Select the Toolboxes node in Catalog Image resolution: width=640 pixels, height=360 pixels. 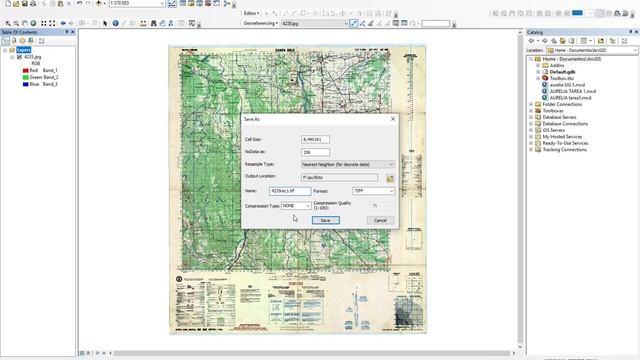pos(553,111)
